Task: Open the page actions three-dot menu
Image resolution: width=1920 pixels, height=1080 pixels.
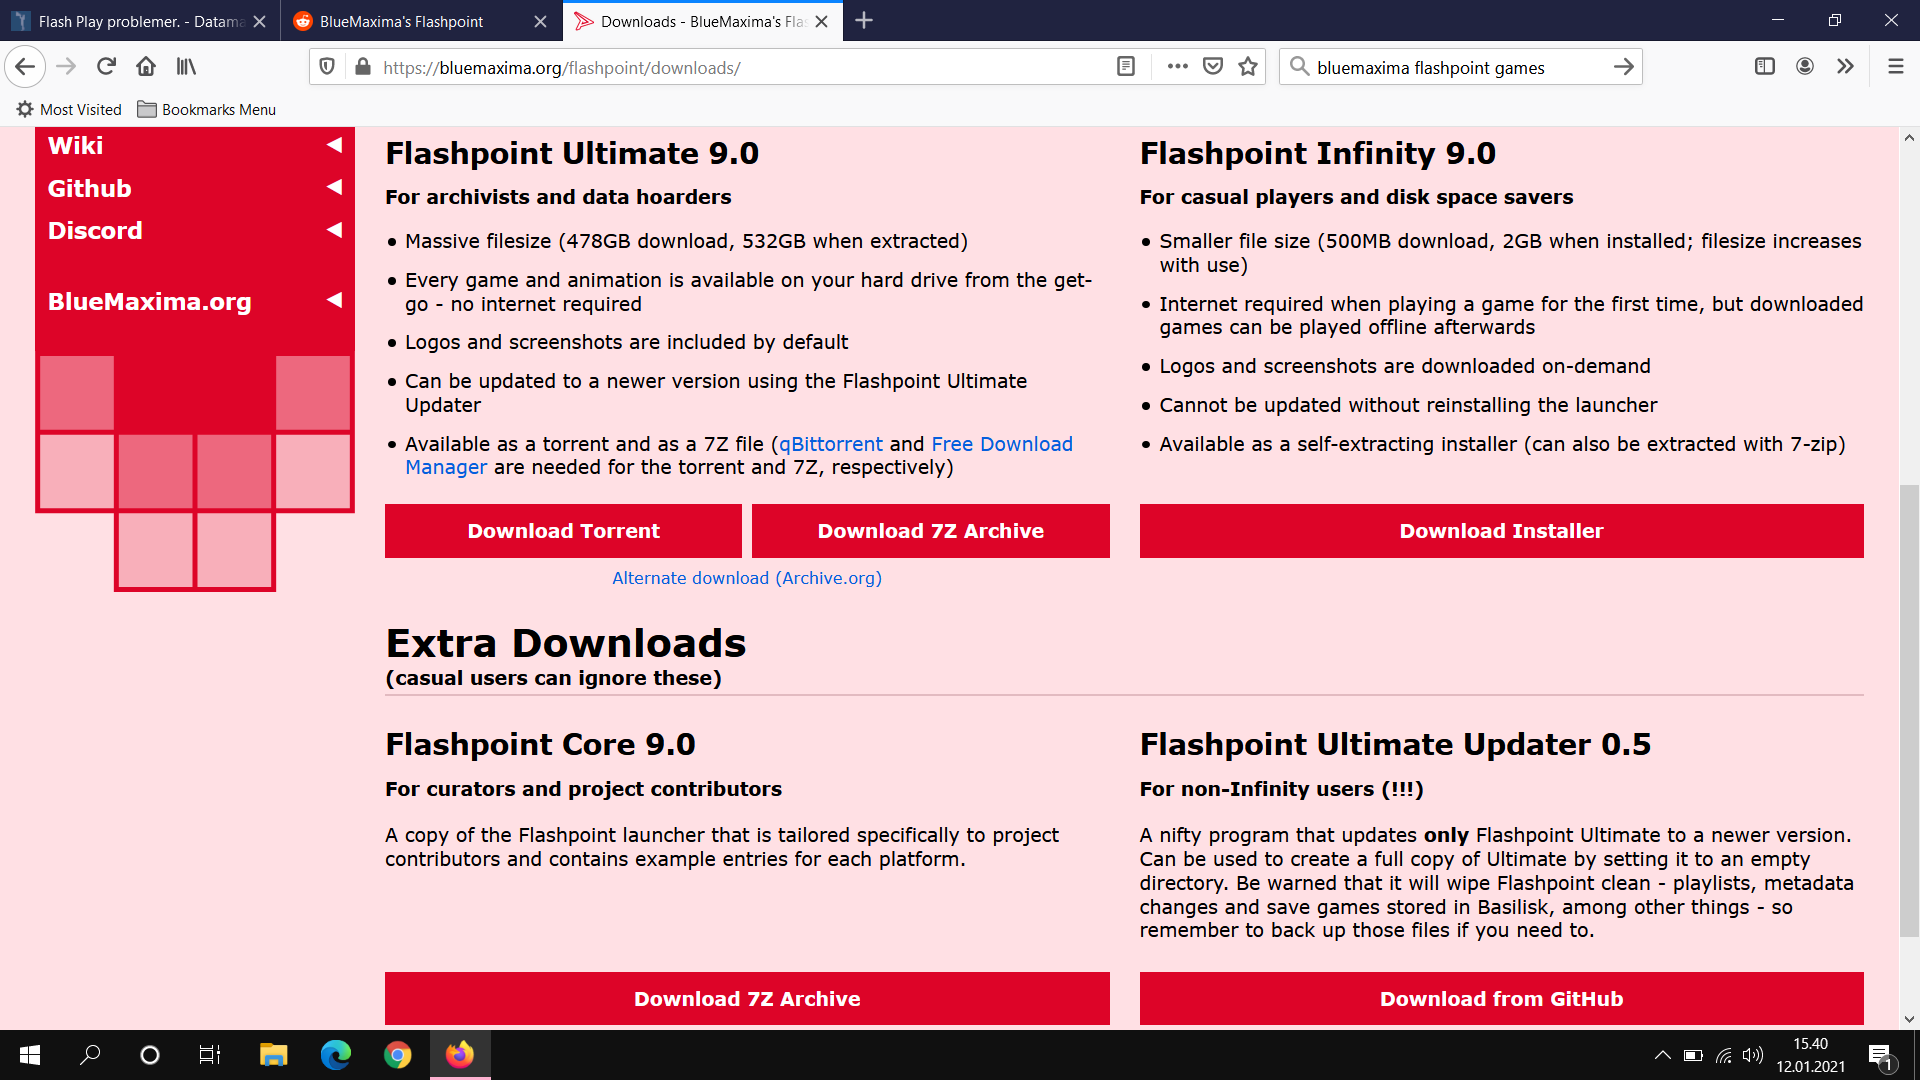Action: (1178, 67)
